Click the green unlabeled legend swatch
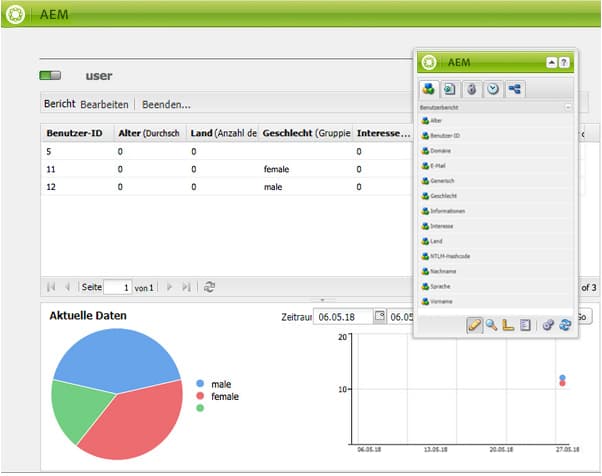 pyautogui.click(x=200, y=408)
